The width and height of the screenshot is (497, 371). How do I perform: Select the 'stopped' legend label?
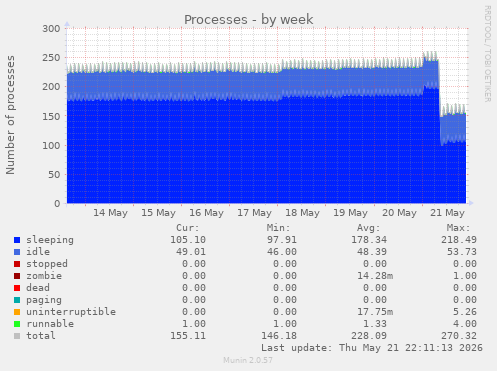tap(47, 264)
